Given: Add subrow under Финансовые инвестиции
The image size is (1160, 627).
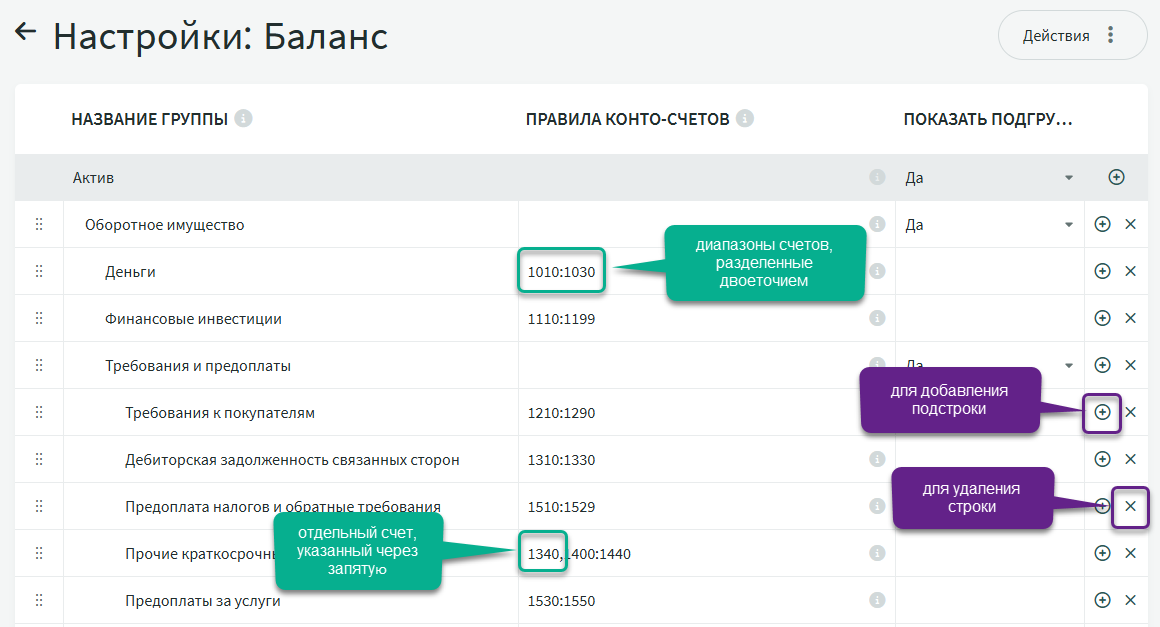Looking at the screenshot, I should point(1102,318).
